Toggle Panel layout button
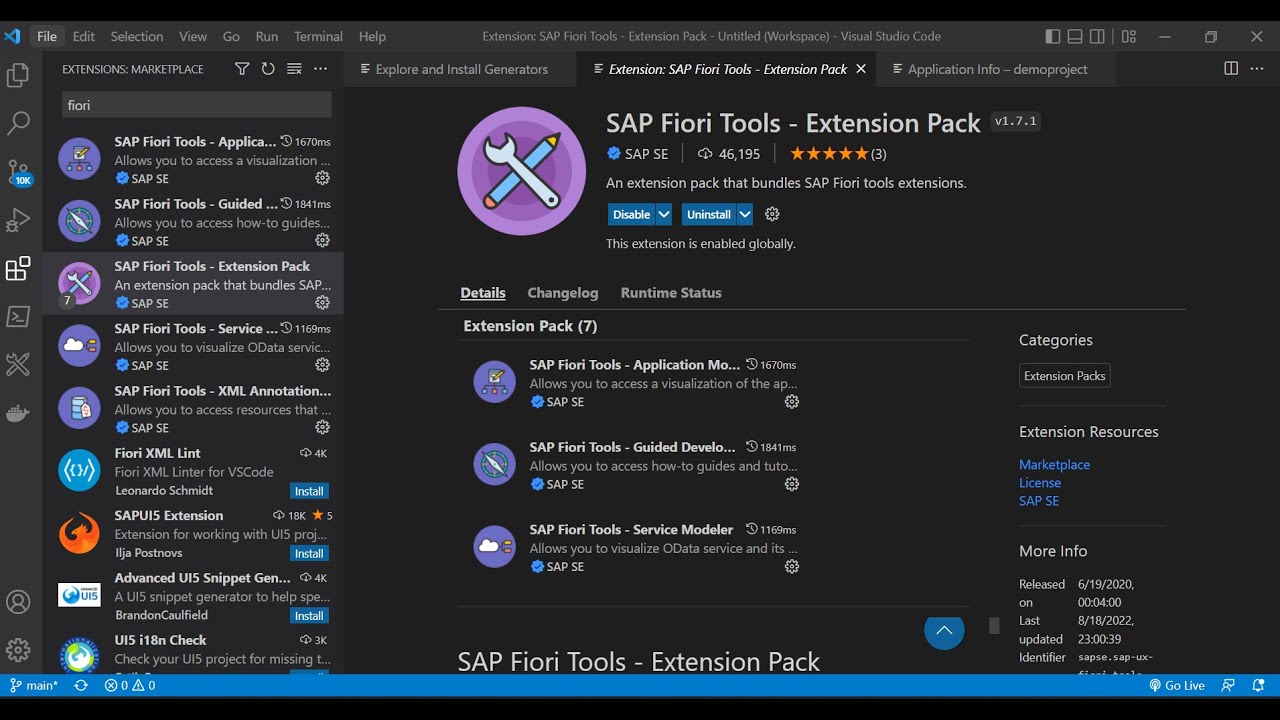This screenshot has width=1280, height=720. coord(1075,36)
